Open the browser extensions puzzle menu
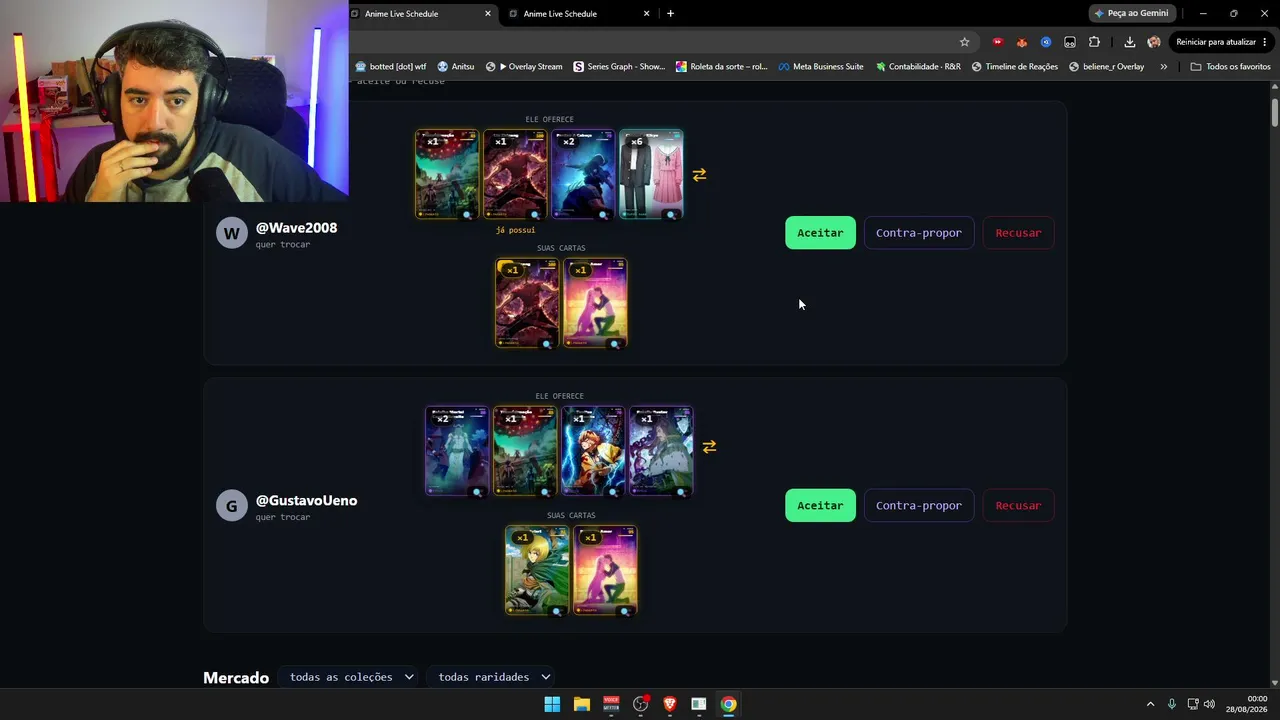The height and width of the screenshot is (720, 1280). pyautogui.click(x=1094, y=42)
